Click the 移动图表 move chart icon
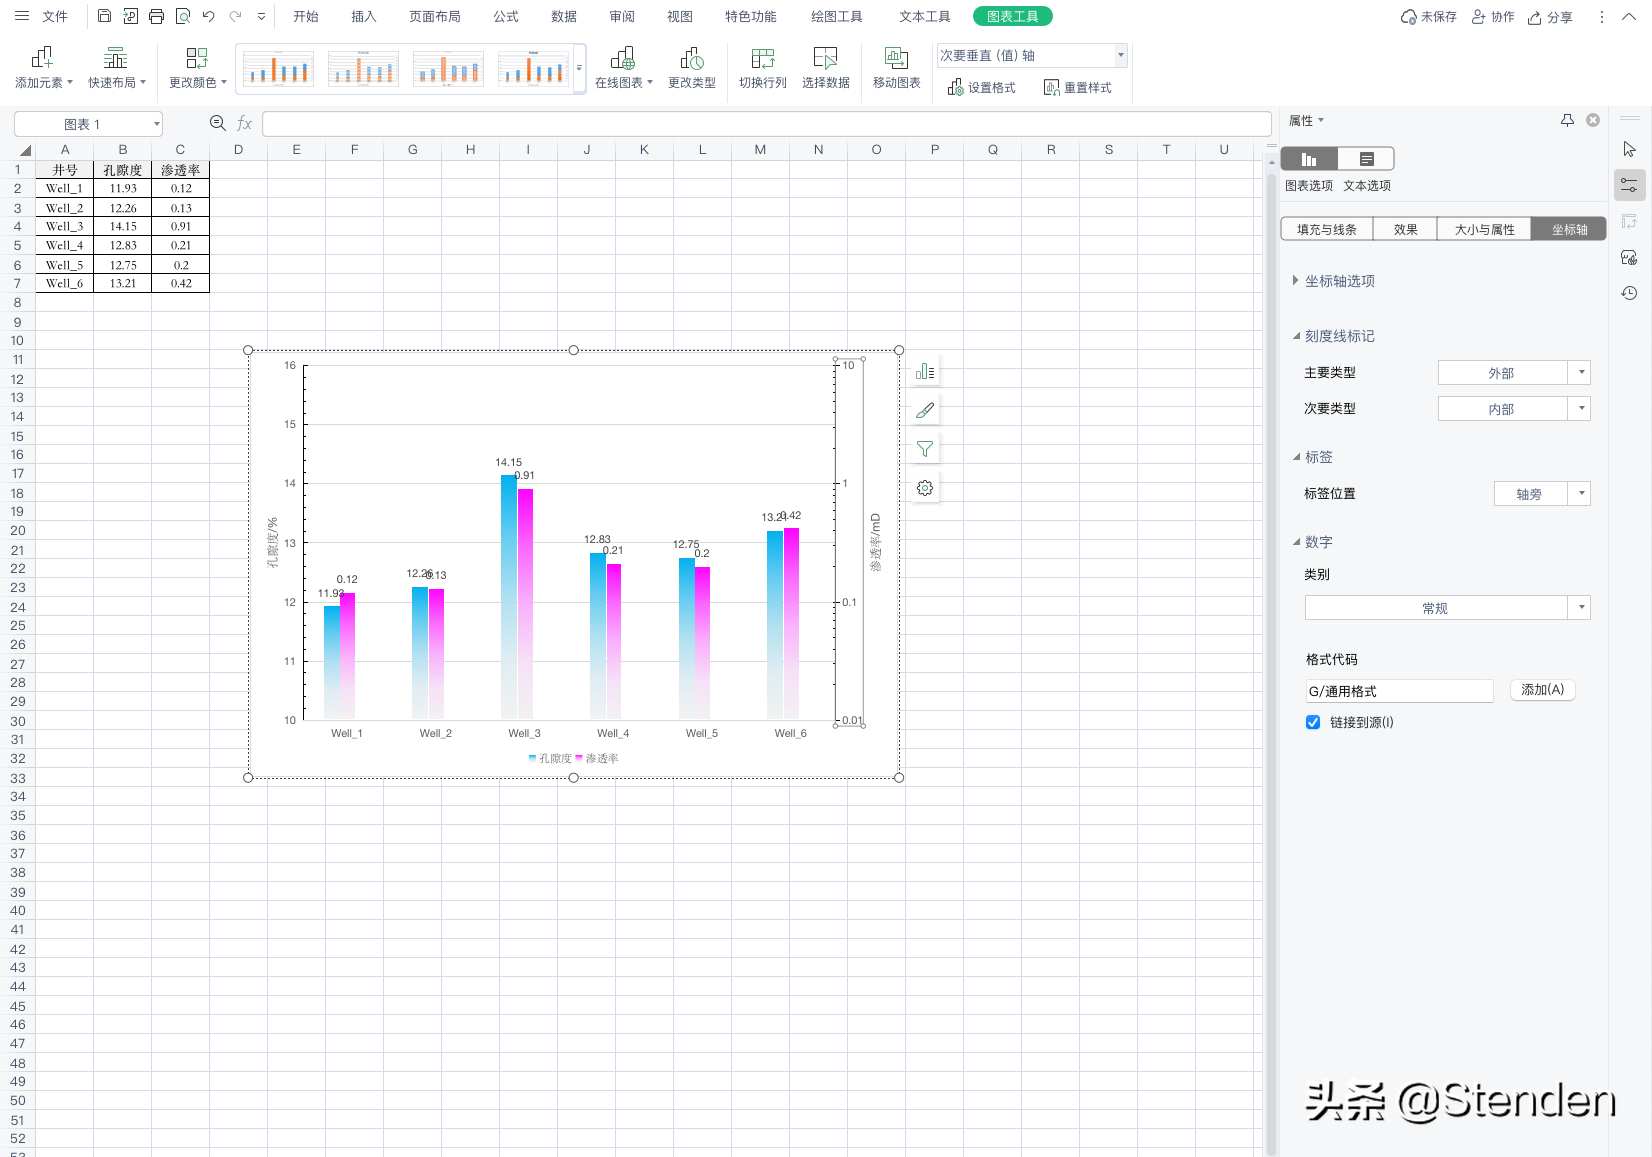The width and height of the screenshot is (1652, 1157). [896, 58]
